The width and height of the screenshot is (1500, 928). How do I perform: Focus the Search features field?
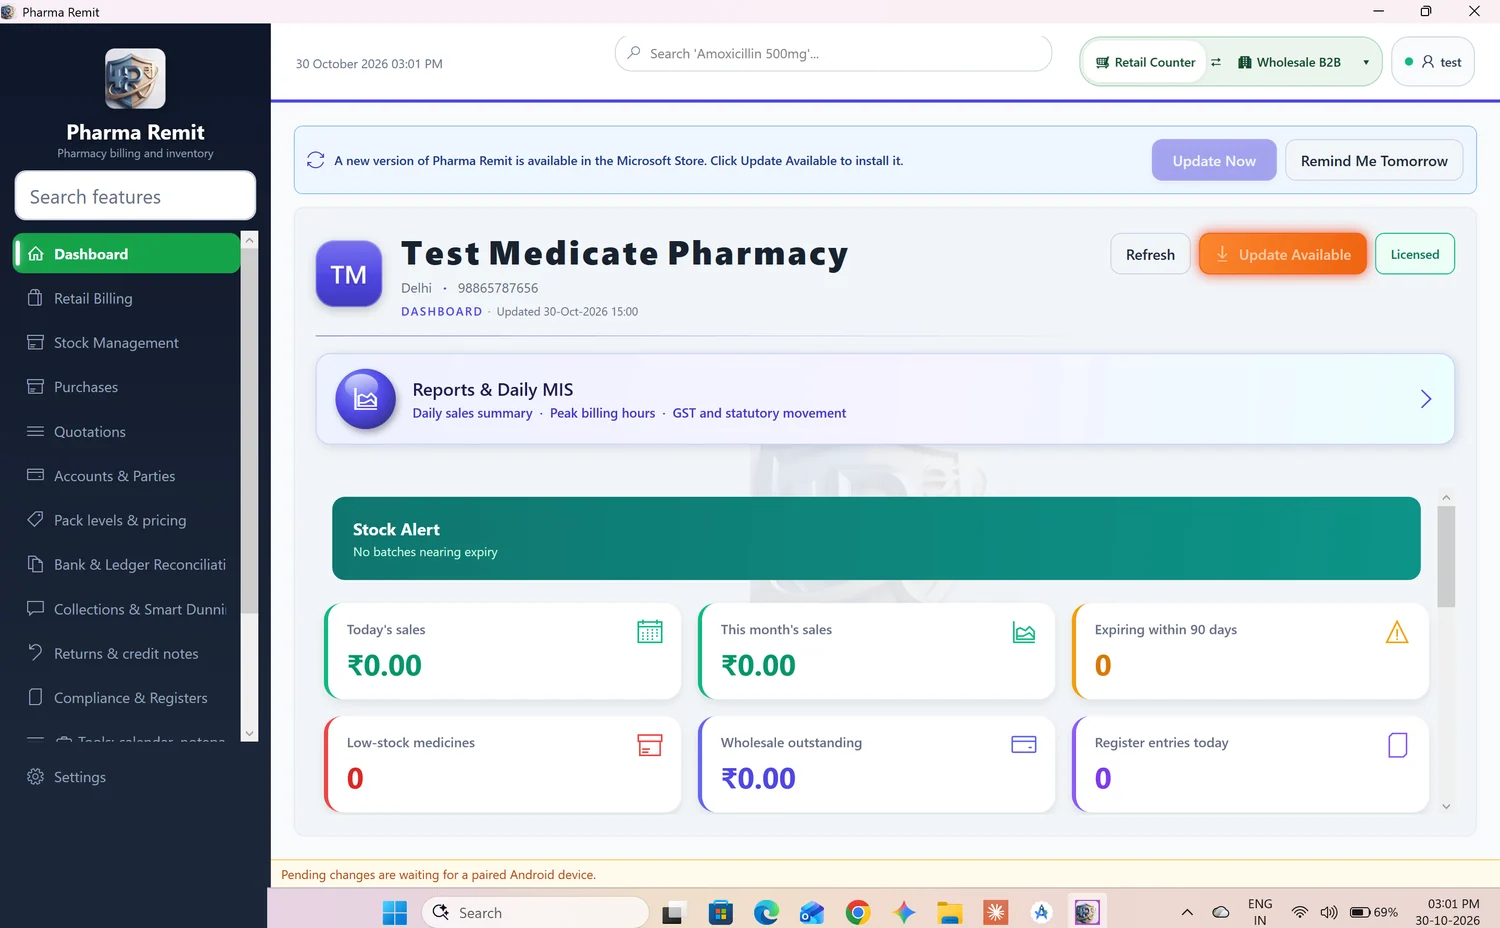135,196
